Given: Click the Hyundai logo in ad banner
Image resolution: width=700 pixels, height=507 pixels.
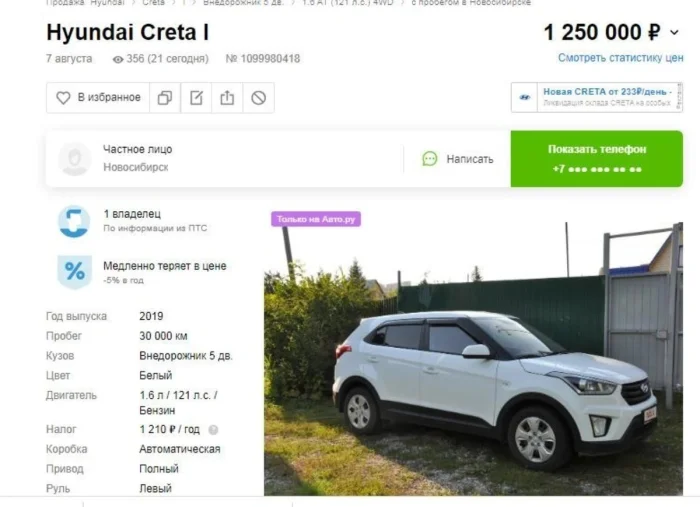Looking at the screenshot, I should point(525,97).
